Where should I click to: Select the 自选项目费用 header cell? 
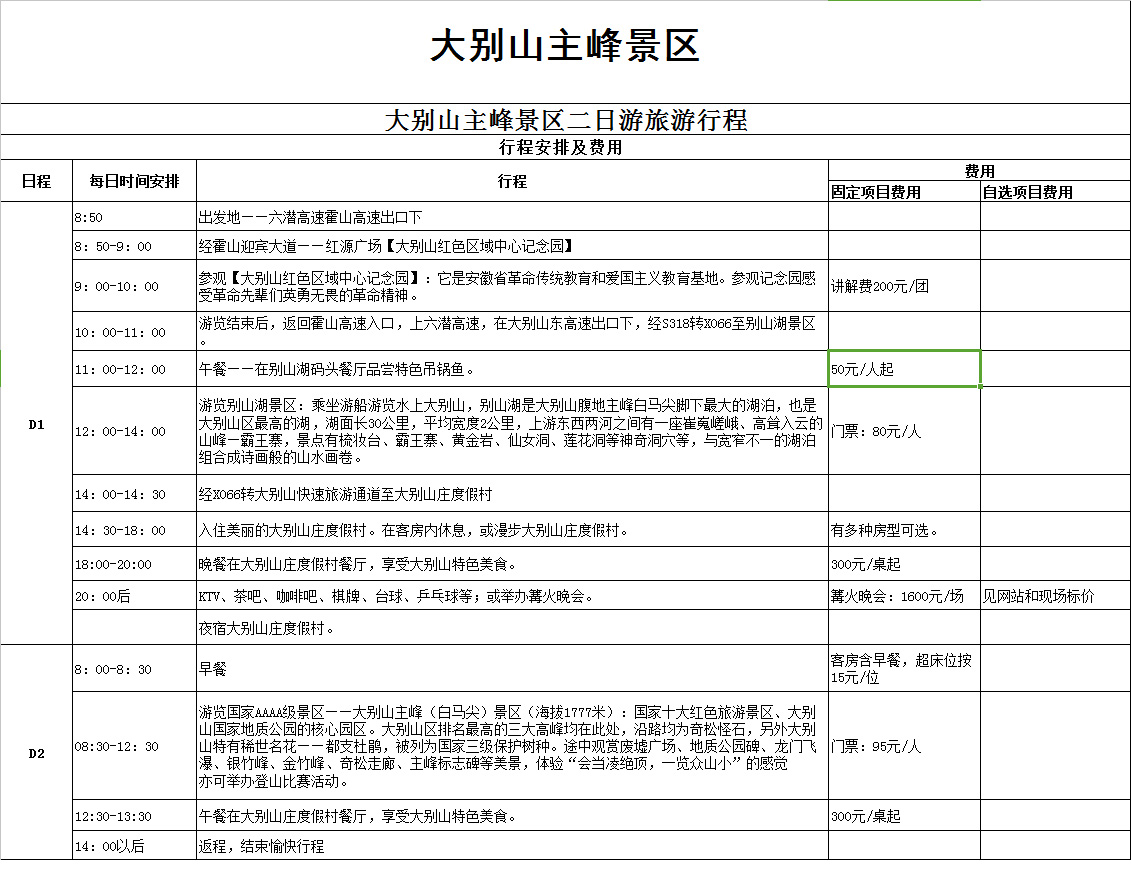tap(1055, 192)
